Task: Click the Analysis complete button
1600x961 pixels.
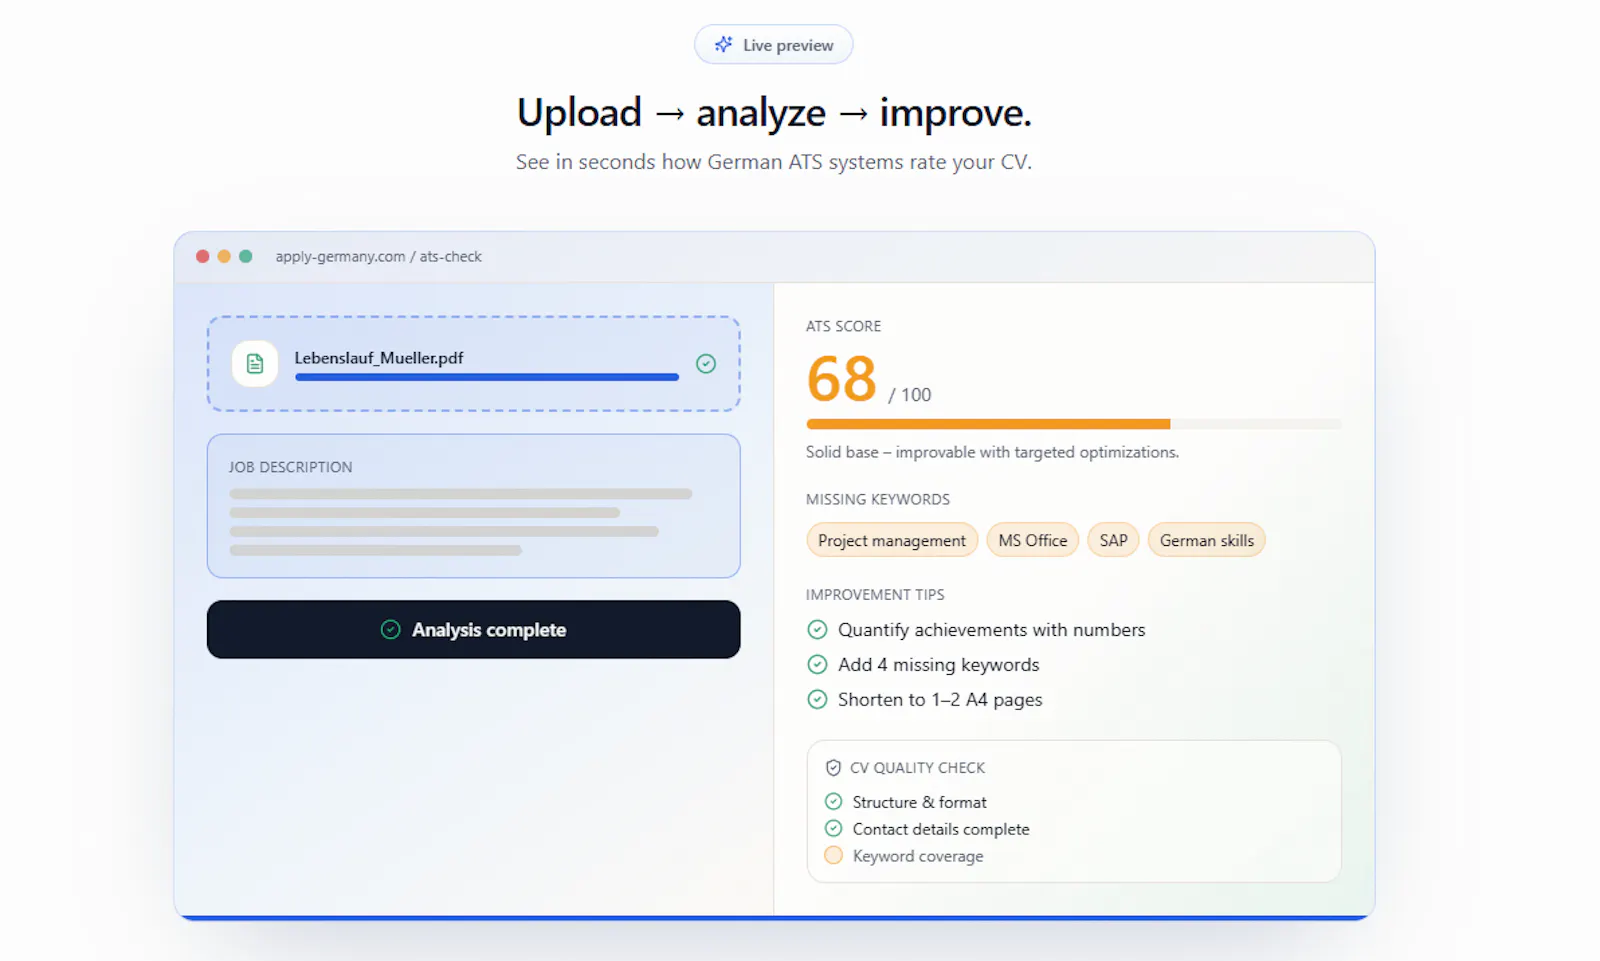Action: coord(474,629)
